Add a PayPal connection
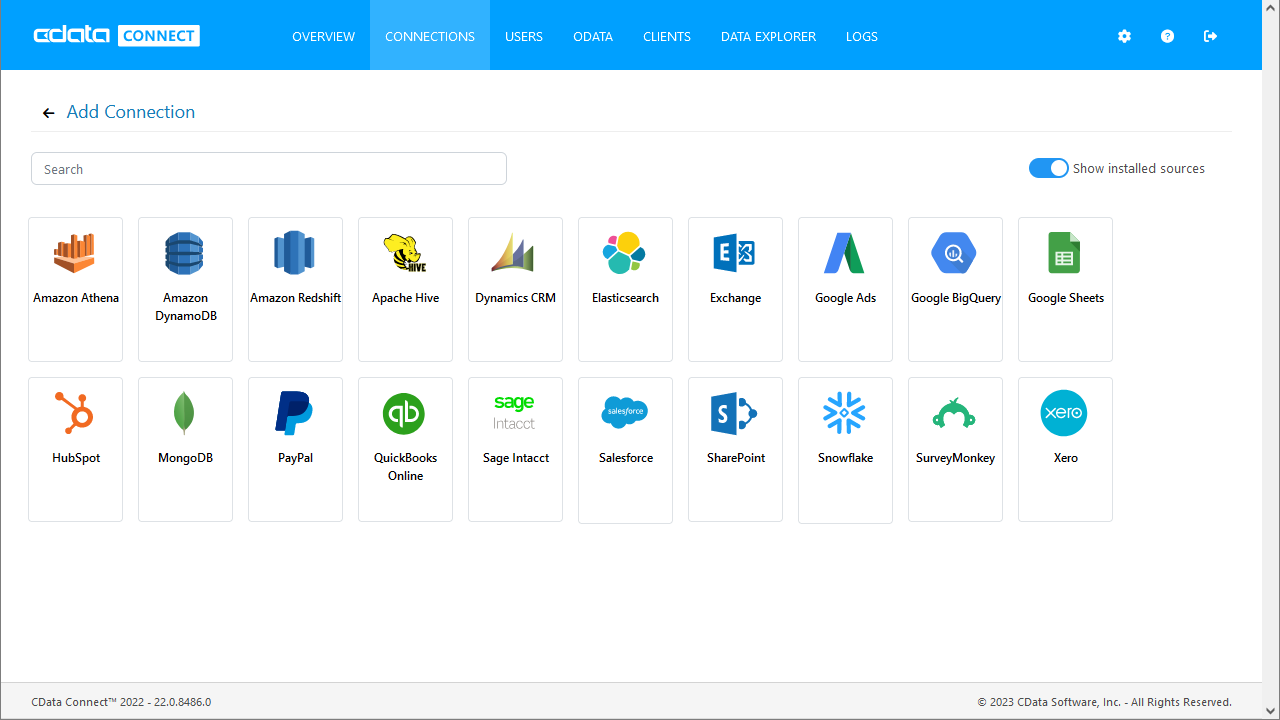This screenshot has width=1280, height=720. tap(295, 449)
